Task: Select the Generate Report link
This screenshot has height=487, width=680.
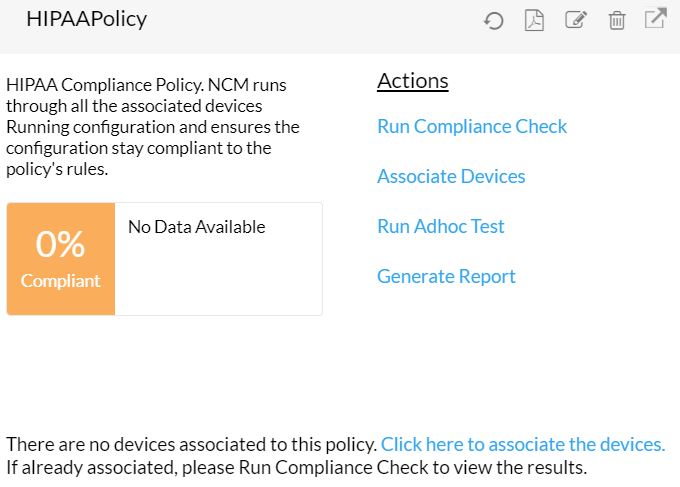Action: (446, 276)
